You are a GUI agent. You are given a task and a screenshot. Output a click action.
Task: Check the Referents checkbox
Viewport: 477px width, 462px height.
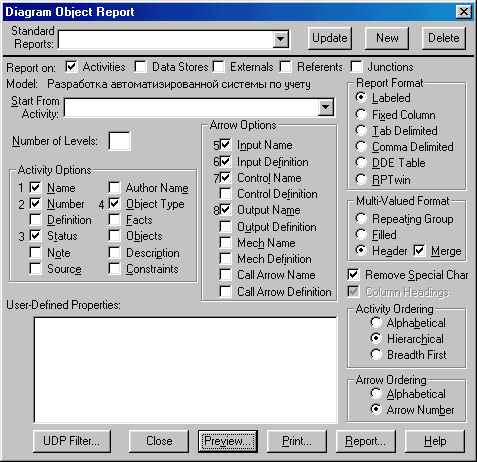pos(285,66)
